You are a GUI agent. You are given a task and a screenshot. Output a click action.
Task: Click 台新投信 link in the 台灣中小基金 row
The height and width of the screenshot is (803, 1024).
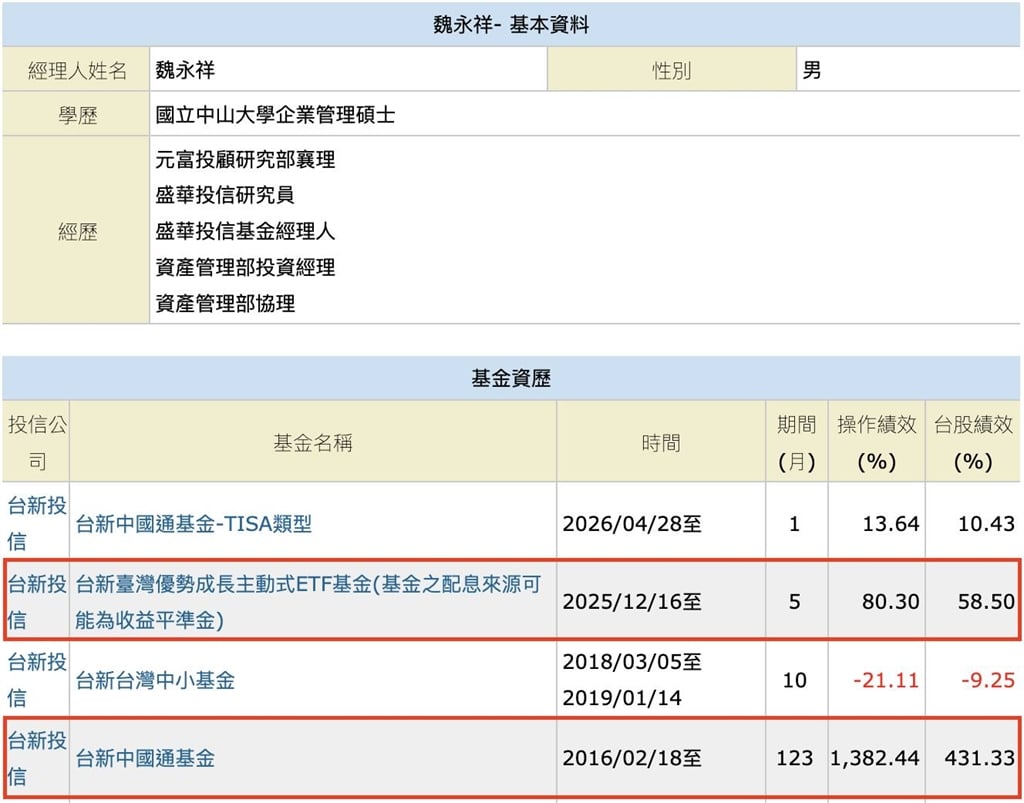click(x=37, y=680)
